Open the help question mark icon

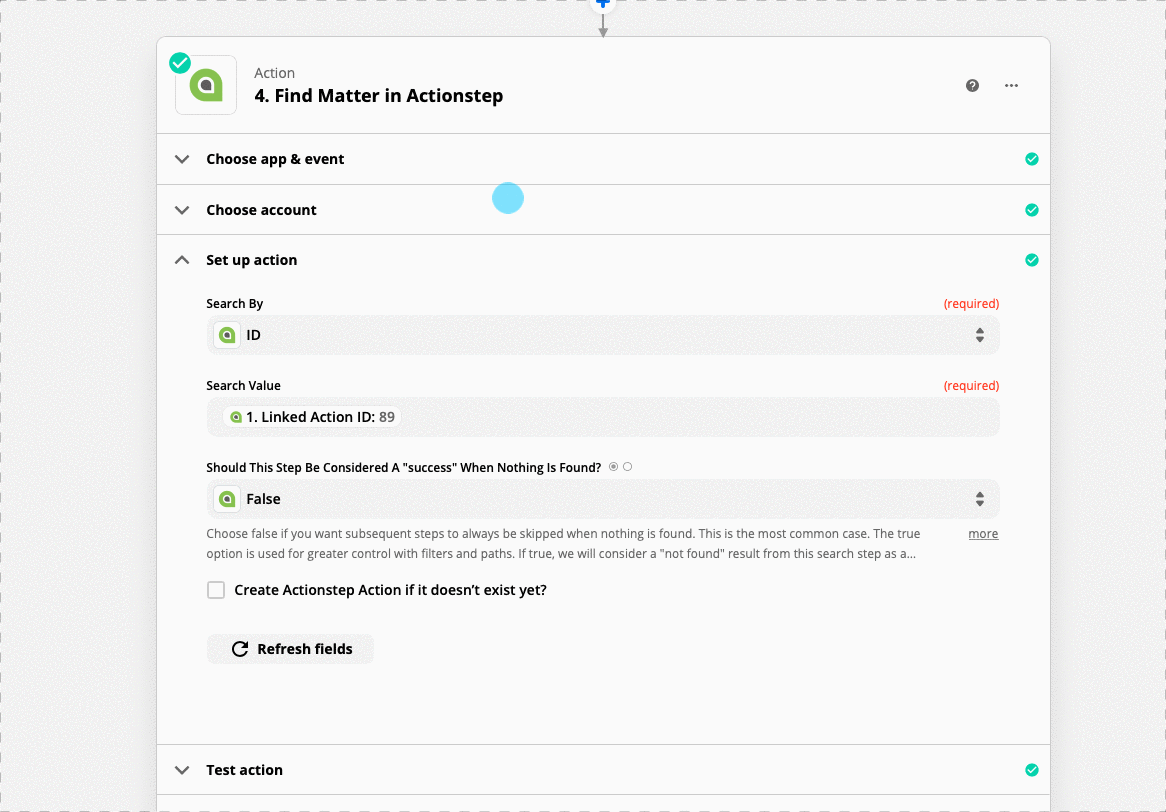coord(972,86)
